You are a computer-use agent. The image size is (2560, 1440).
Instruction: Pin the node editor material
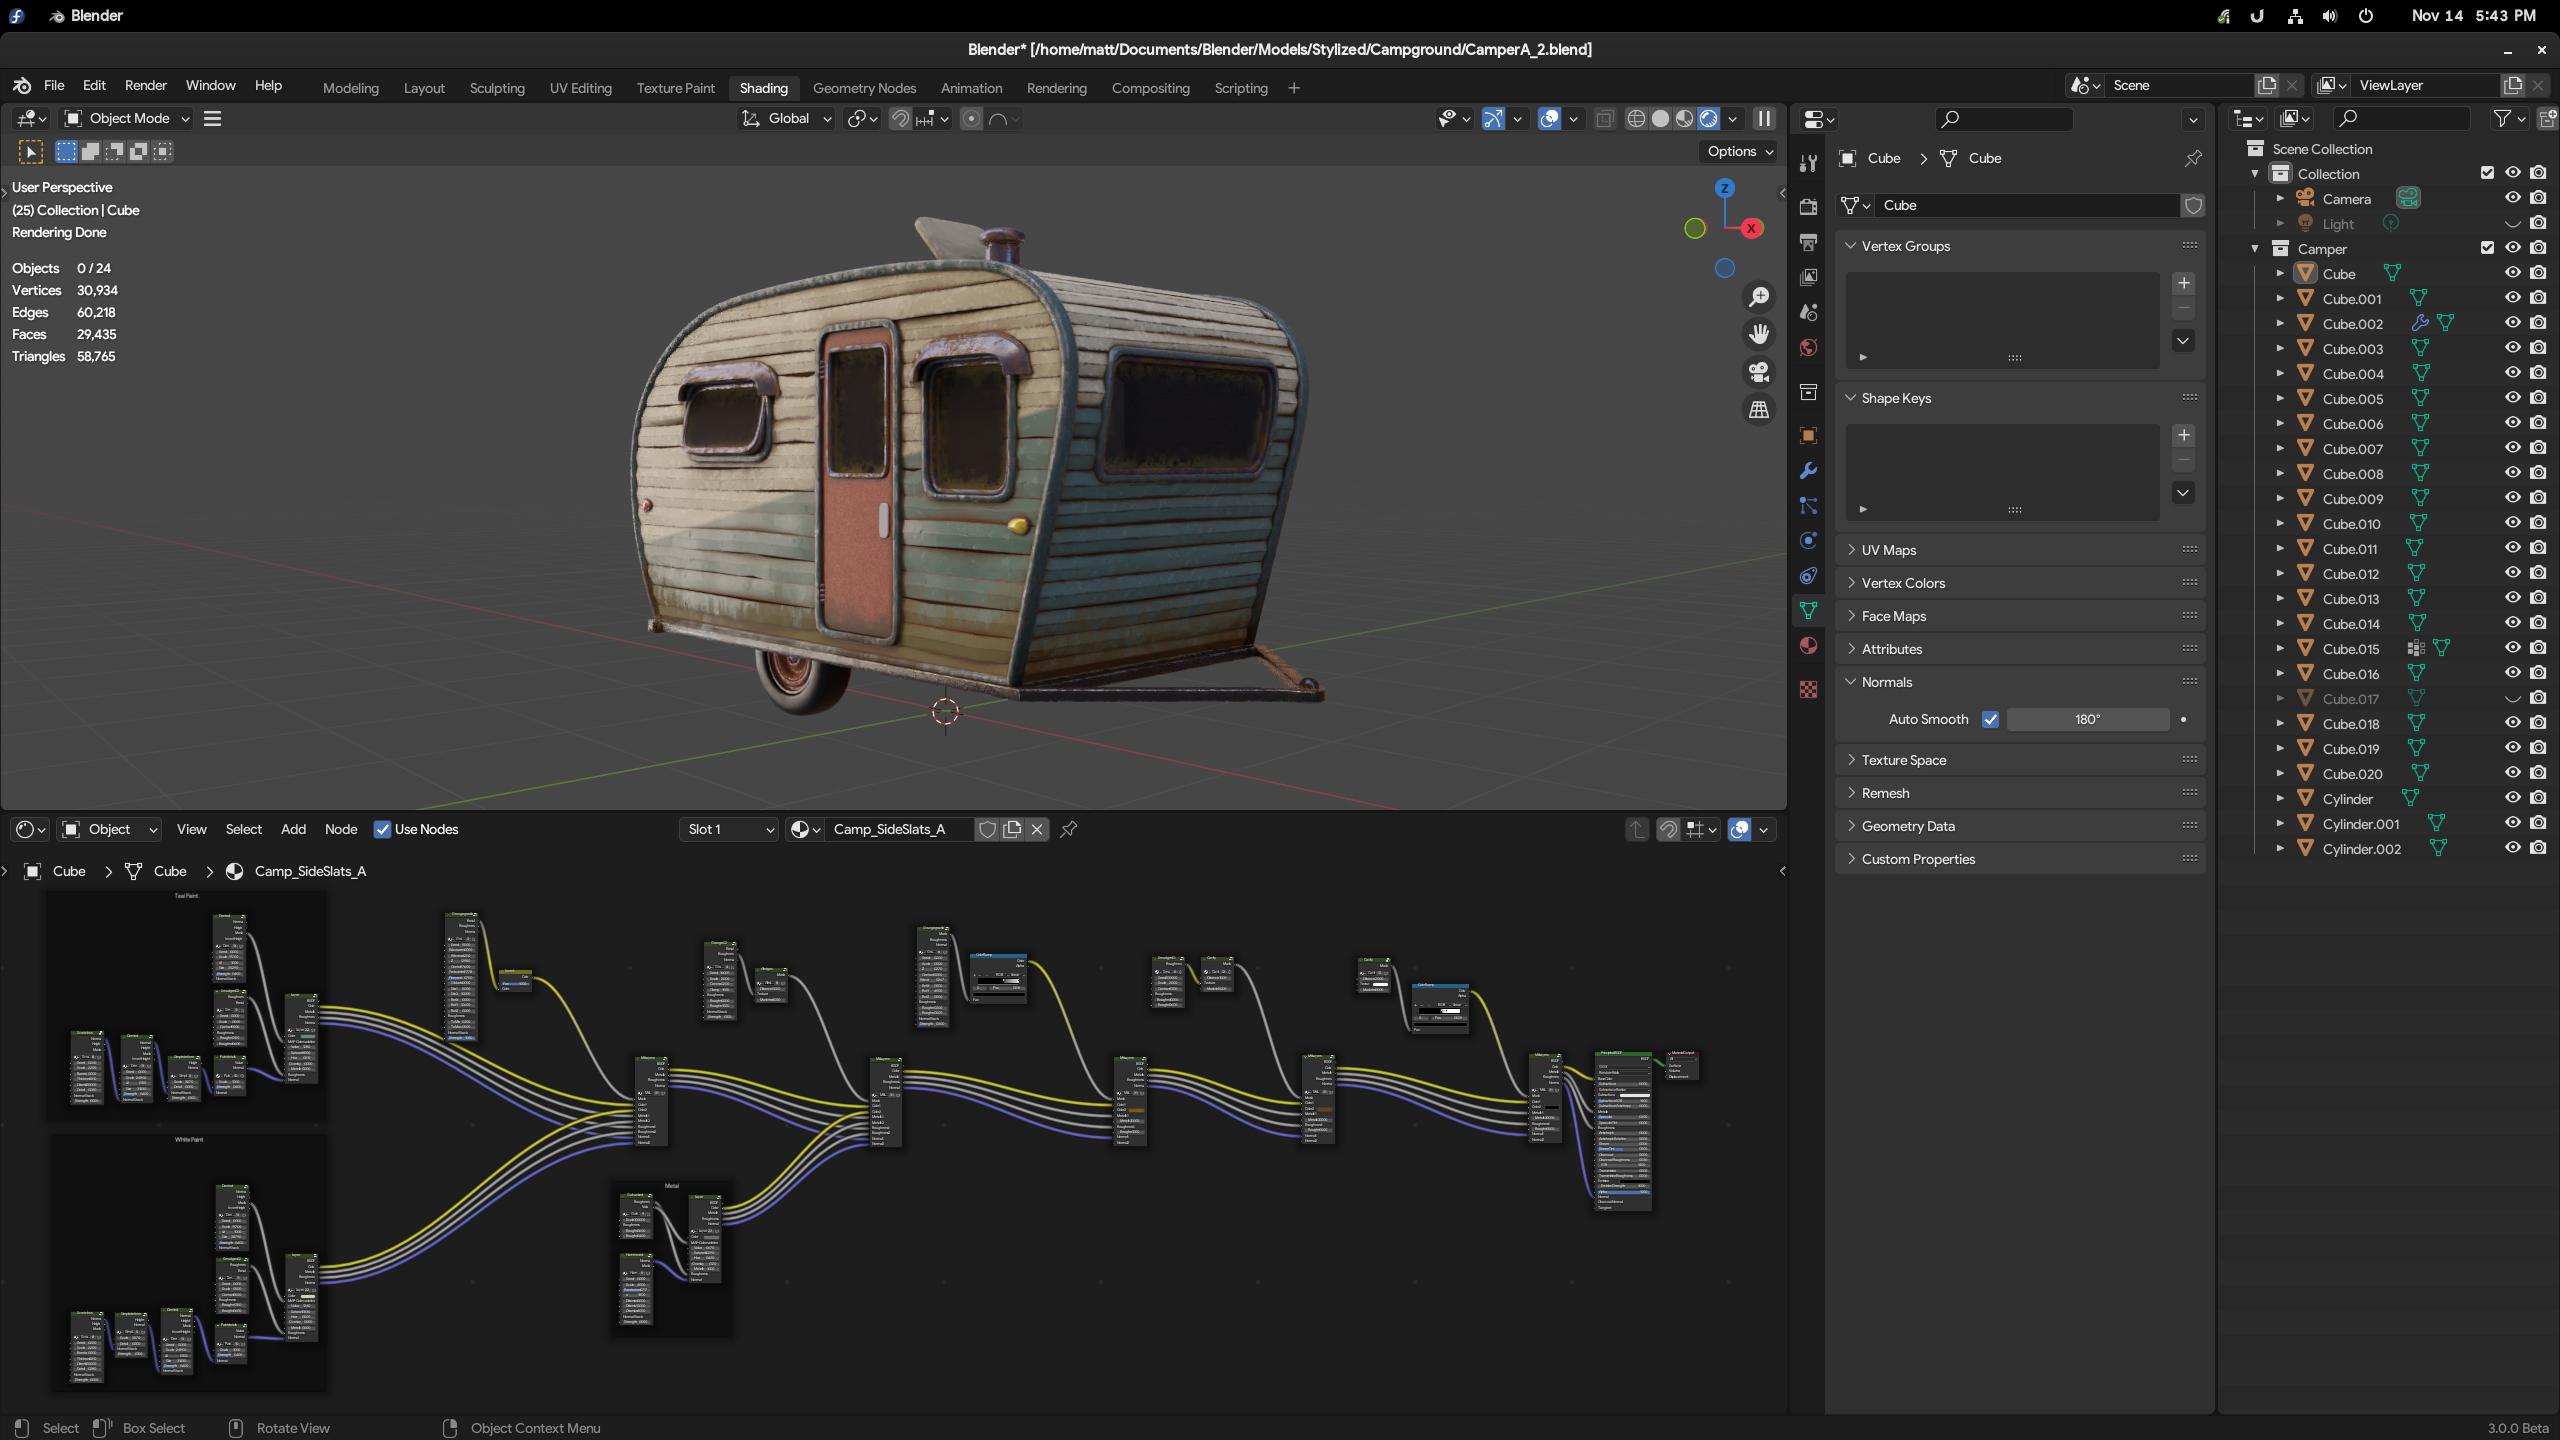(x=1069, y=829)
